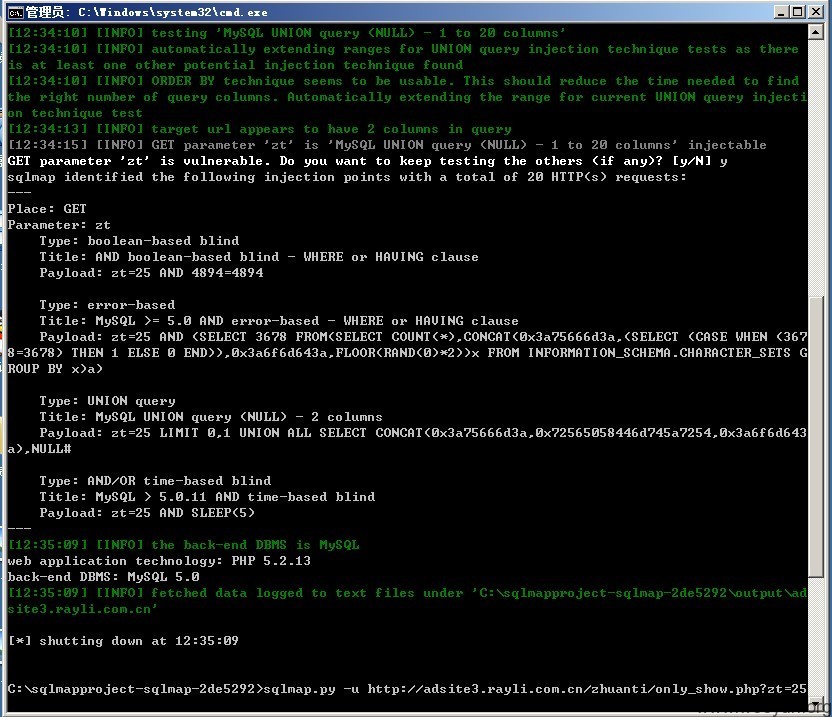Click 'Type: UNION query' line
The height and width of the screenshot is (717, 832).
tap(107, 401)
